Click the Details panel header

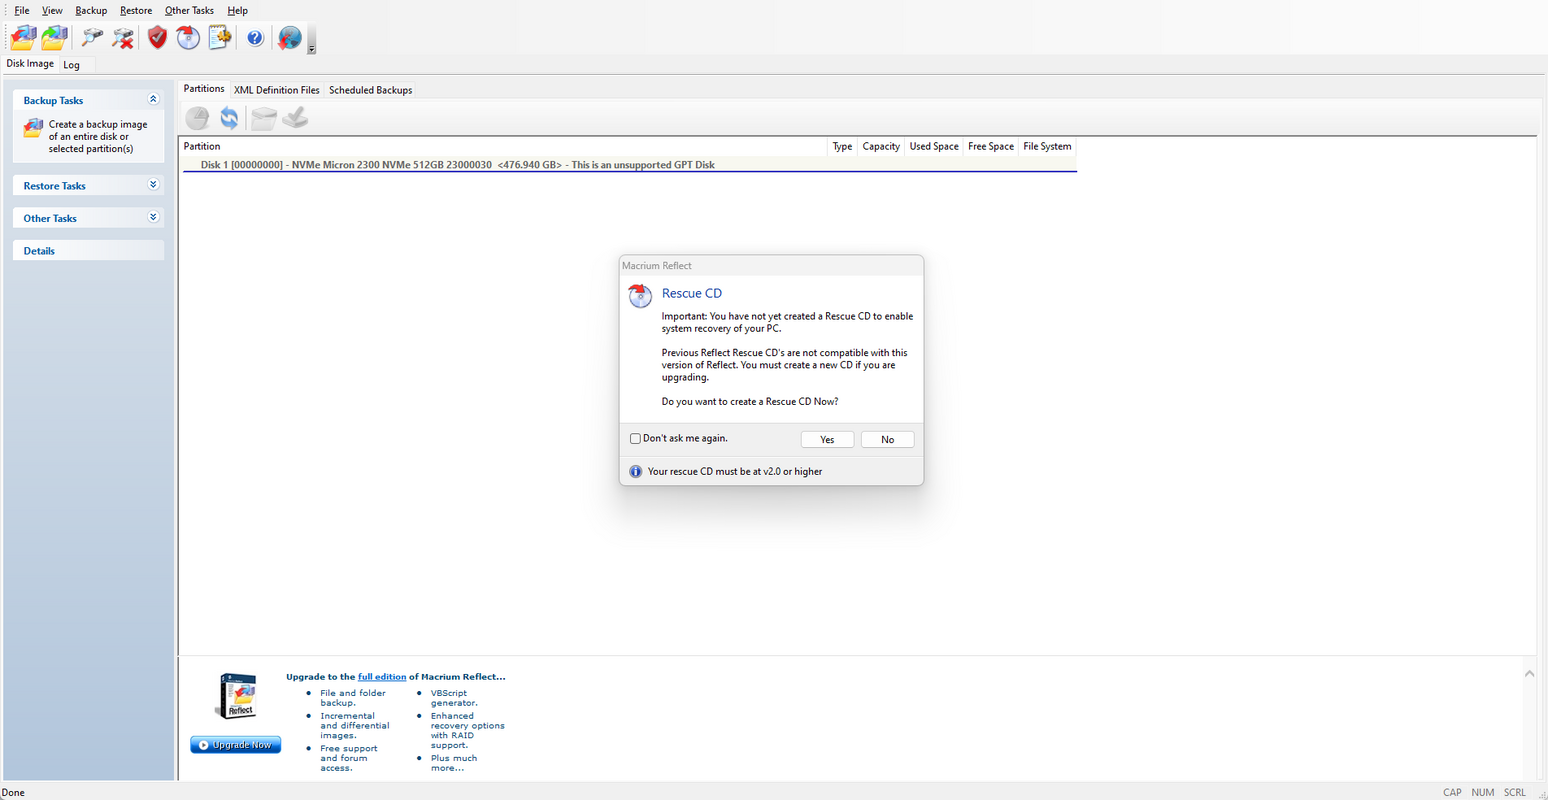pos(88,251)
